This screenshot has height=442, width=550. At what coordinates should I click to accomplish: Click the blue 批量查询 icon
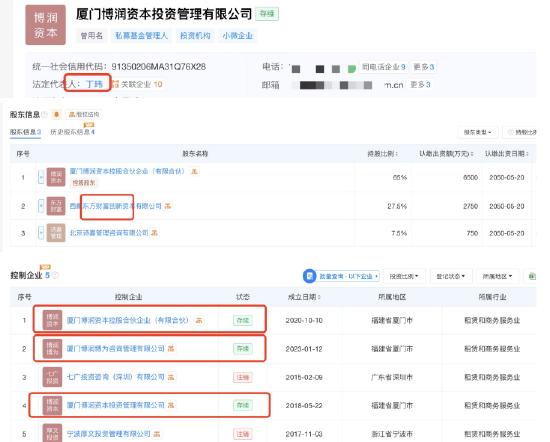(x=309, y=276)
